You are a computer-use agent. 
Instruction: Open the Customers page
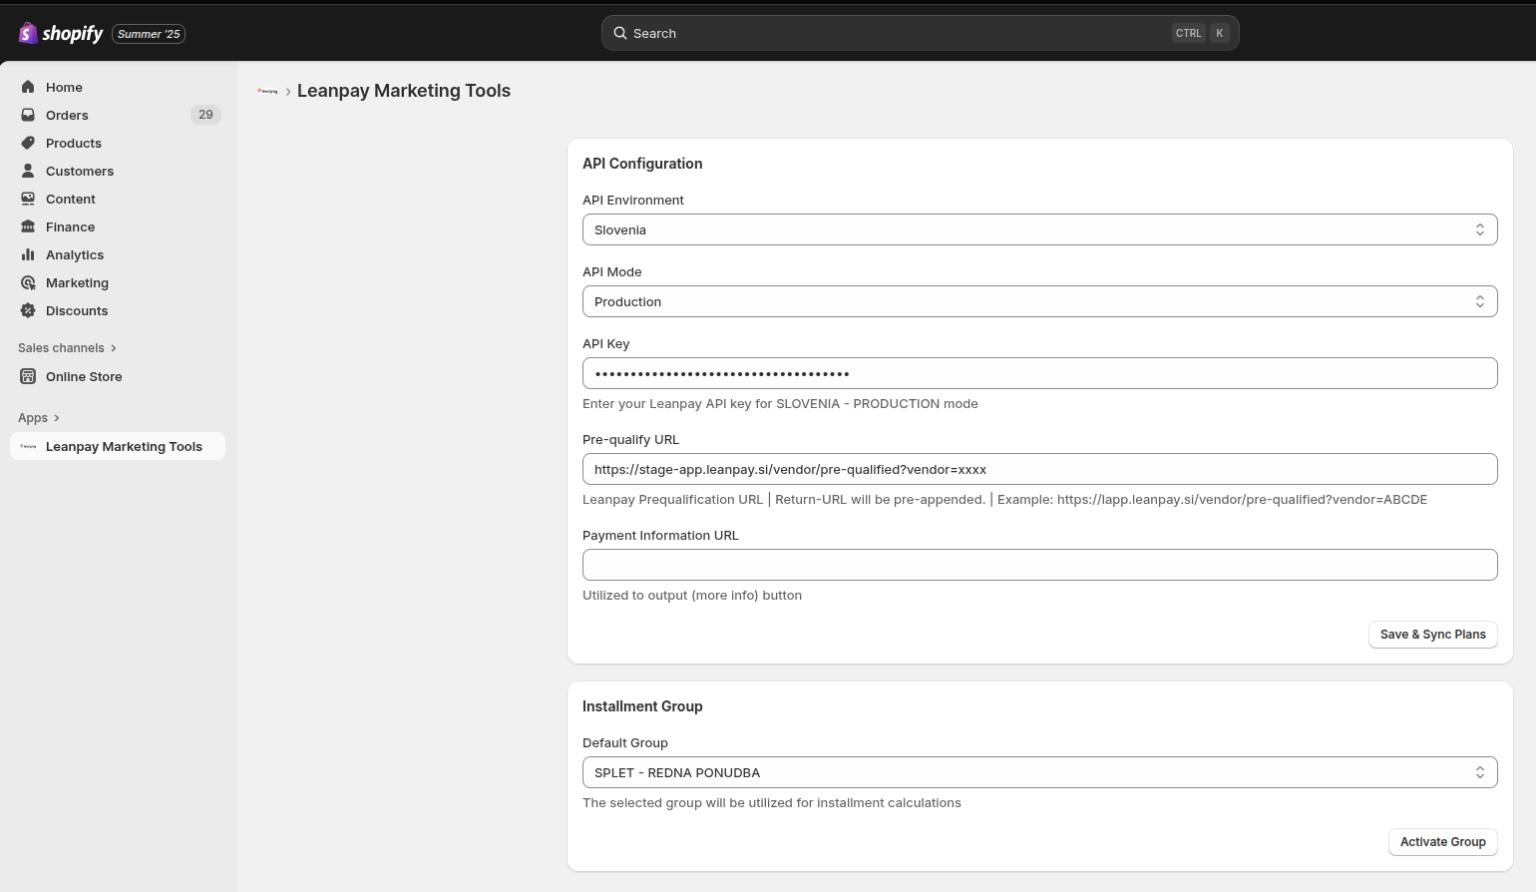point(80,171)
